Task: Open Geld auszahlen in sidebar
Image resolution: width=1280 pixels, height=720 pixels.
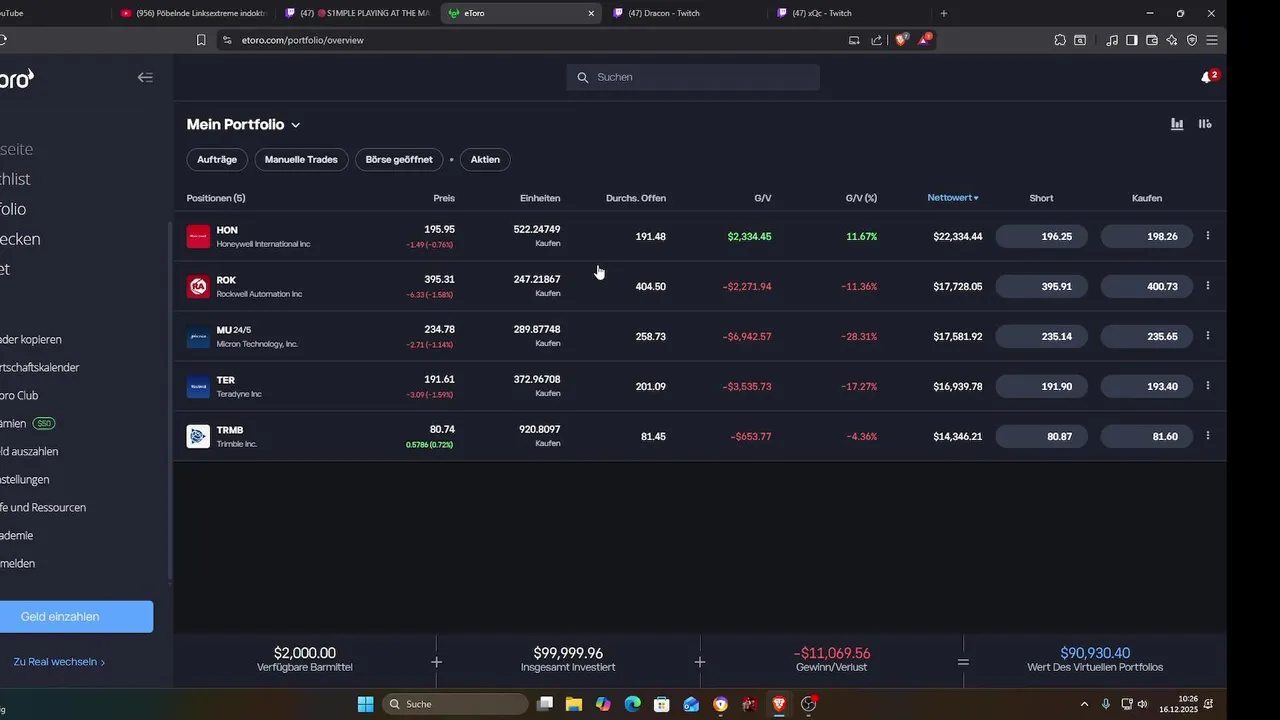Action: (x=29, y=451)
